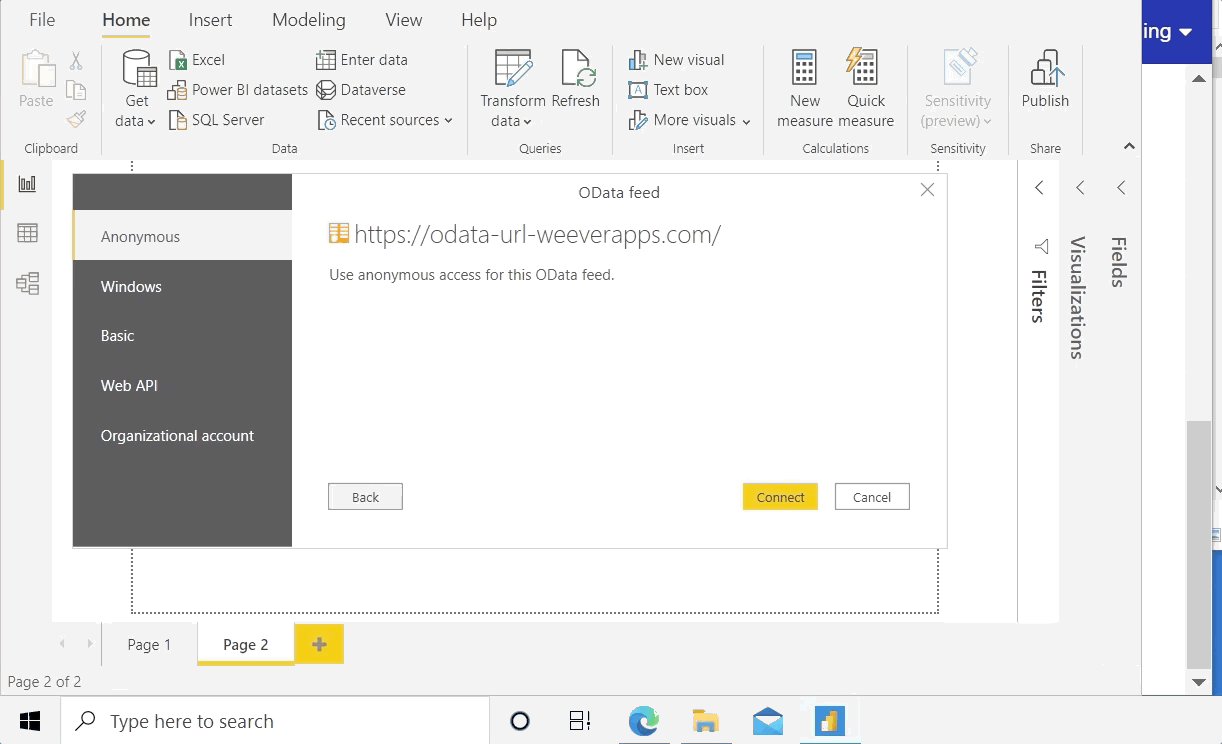
Task: Switch to Report view in sidebar
Action: 28,184
